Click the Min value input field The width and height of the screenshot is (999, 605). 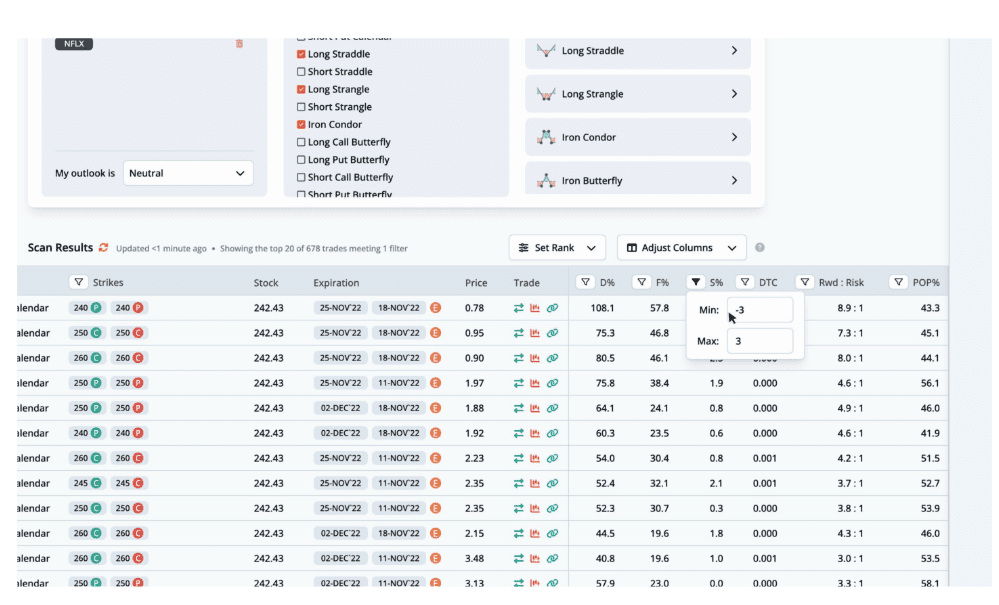[x=760, y=310]
